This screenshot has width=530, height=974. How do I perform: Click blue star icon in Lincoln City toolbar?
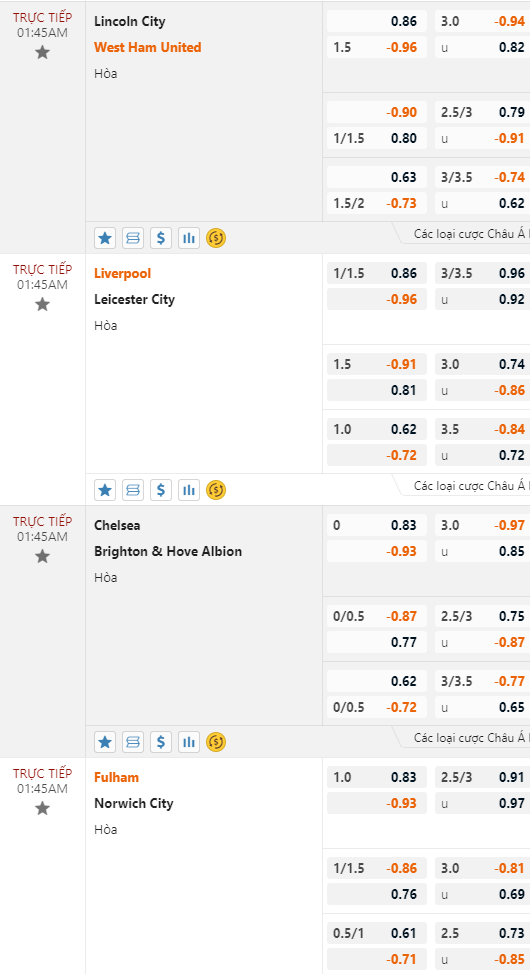pyautogui.click(x=105, y=238)
